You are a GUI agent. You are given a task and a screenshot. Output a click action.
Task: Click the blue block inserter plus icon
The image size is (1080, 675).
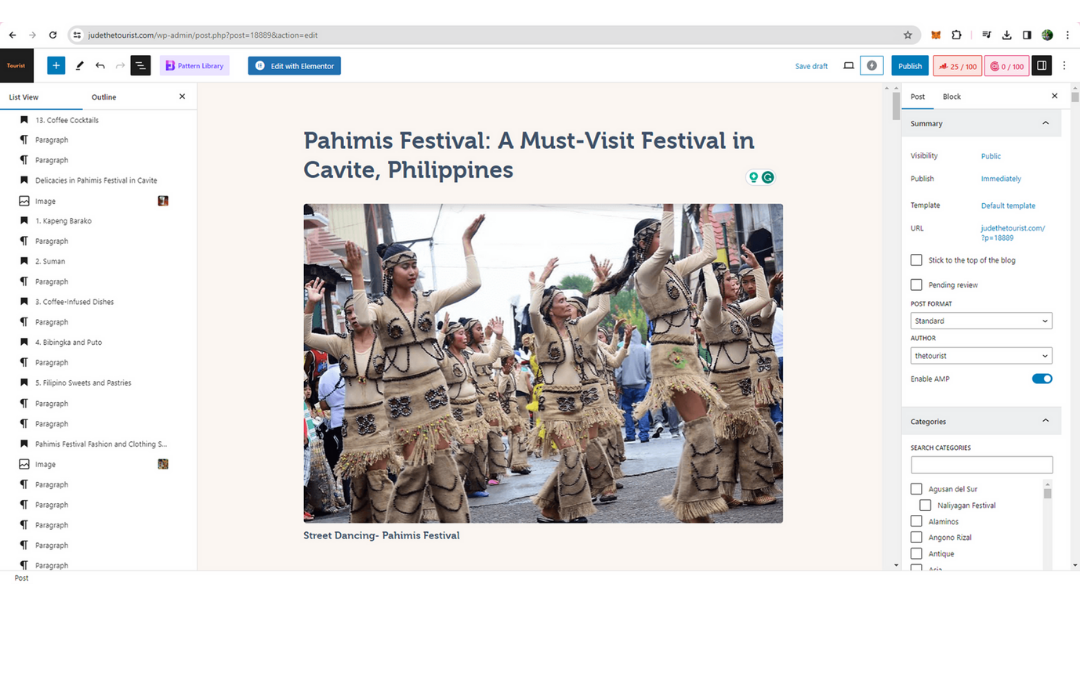coord(56,65)
